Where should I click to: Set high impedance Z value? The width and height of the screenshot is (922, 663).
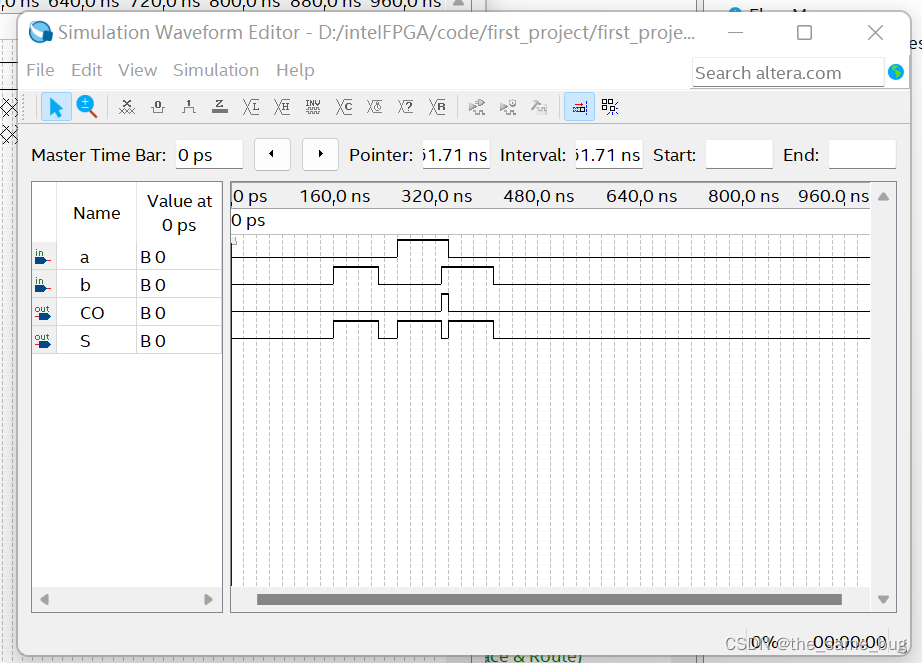click(x=219, y=107)
